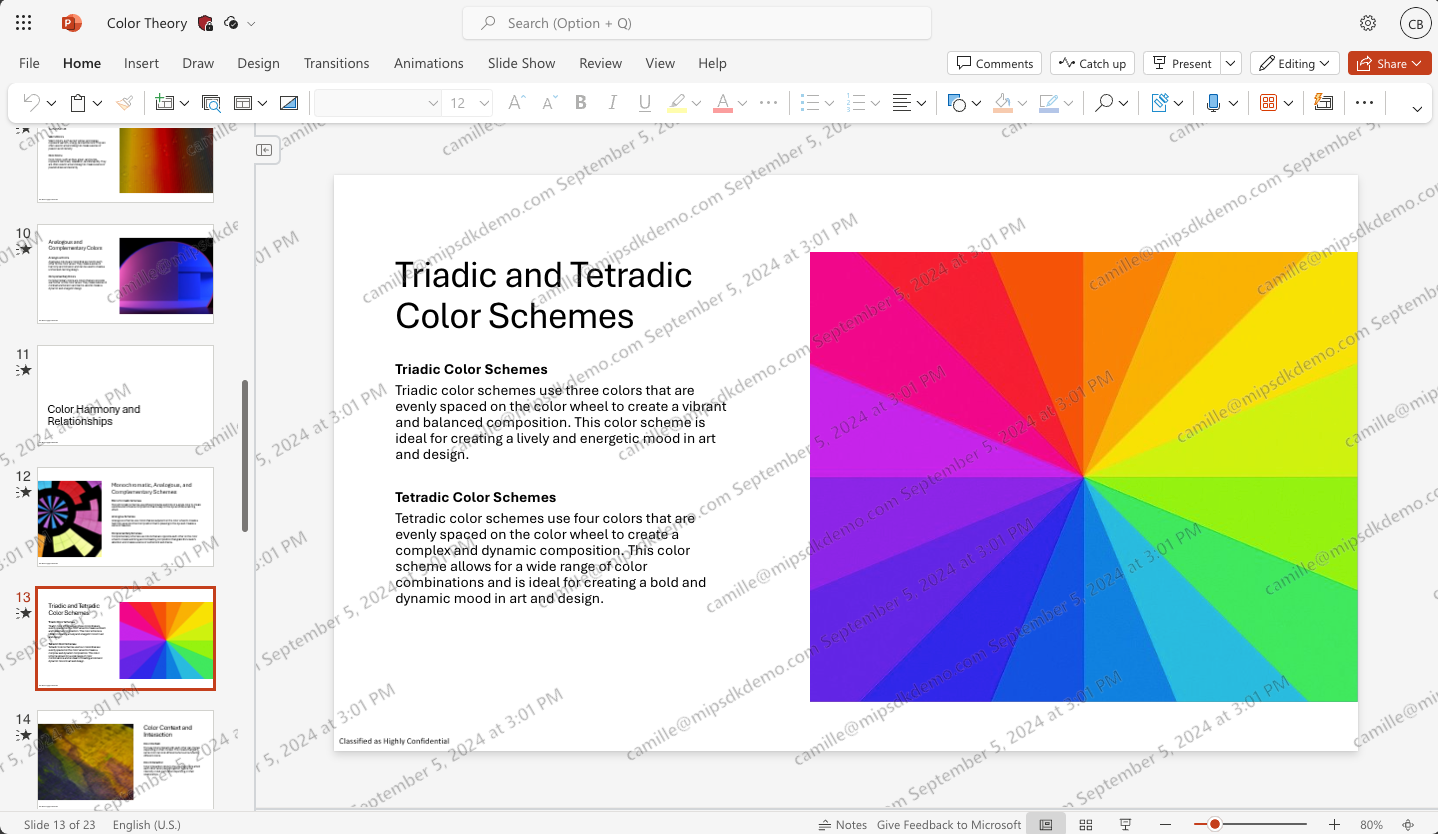
Task: Click the Slide Layout icon
Action: click(243, 102)
